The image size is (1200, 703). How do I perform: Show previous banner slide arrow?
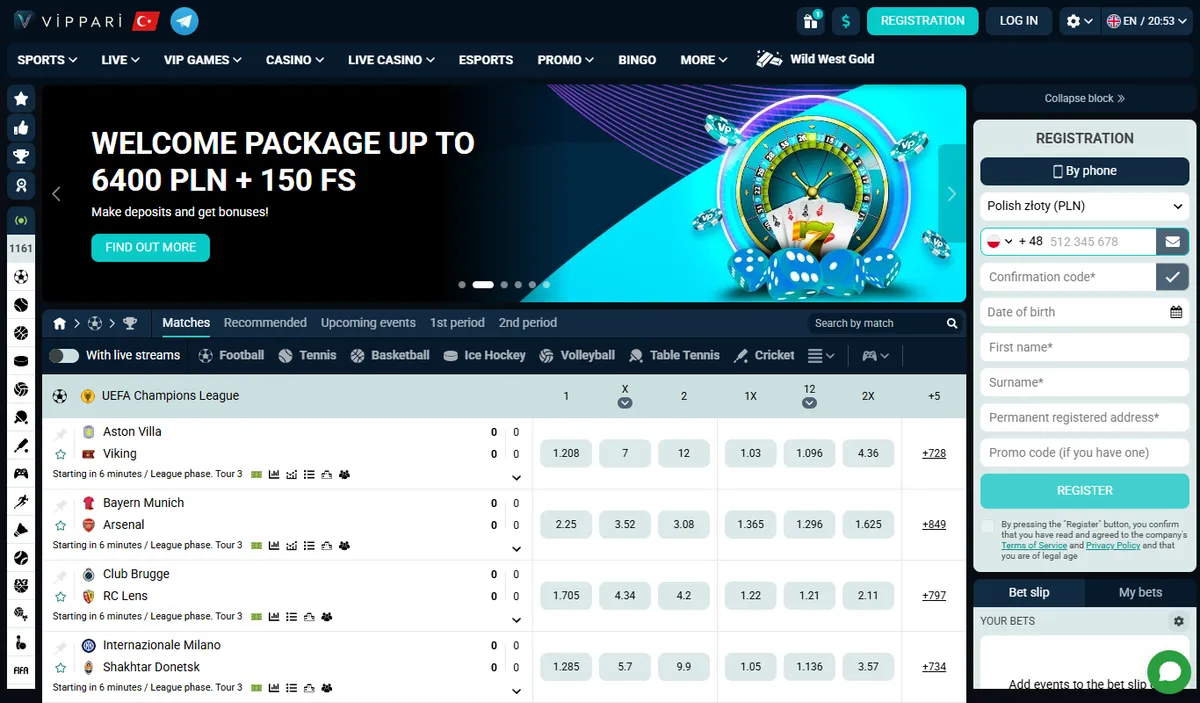point(56,194)
